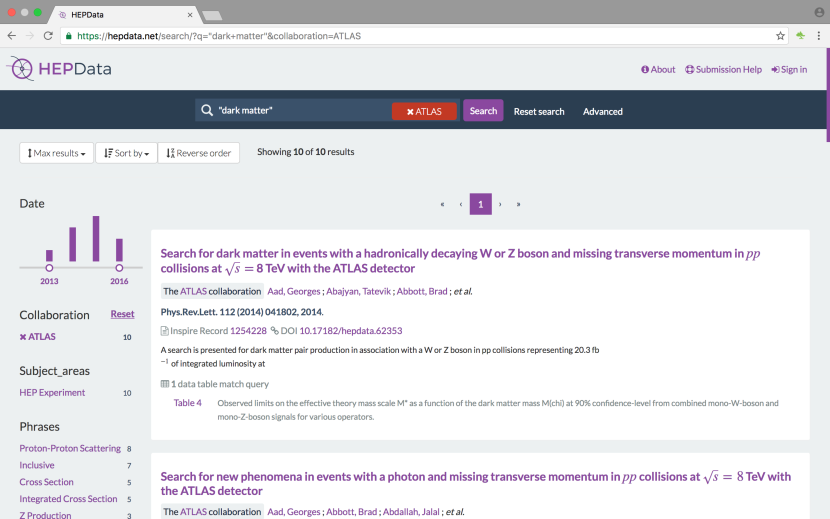The height and width of the screenshot is (519, 830).
Task: Click author Abajyan, Tatevik
Action: (x=358, y=291)
